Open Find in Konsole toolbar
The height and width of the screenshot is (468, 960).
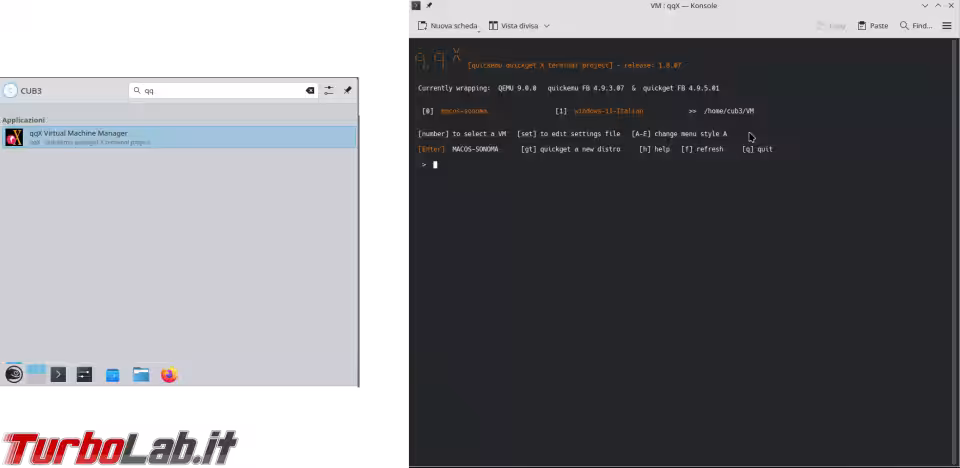click(x=916, y=26)
